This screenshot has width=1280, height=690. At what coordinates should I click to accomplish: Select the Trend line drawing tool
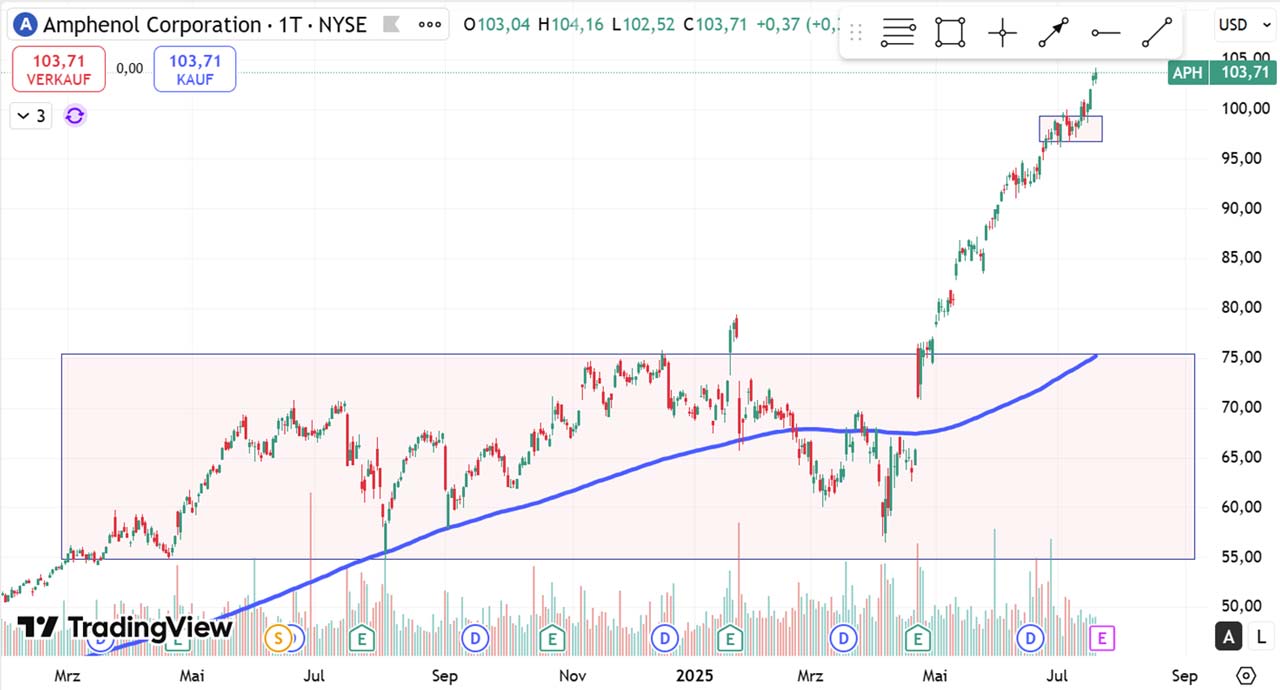[1157, 34]
